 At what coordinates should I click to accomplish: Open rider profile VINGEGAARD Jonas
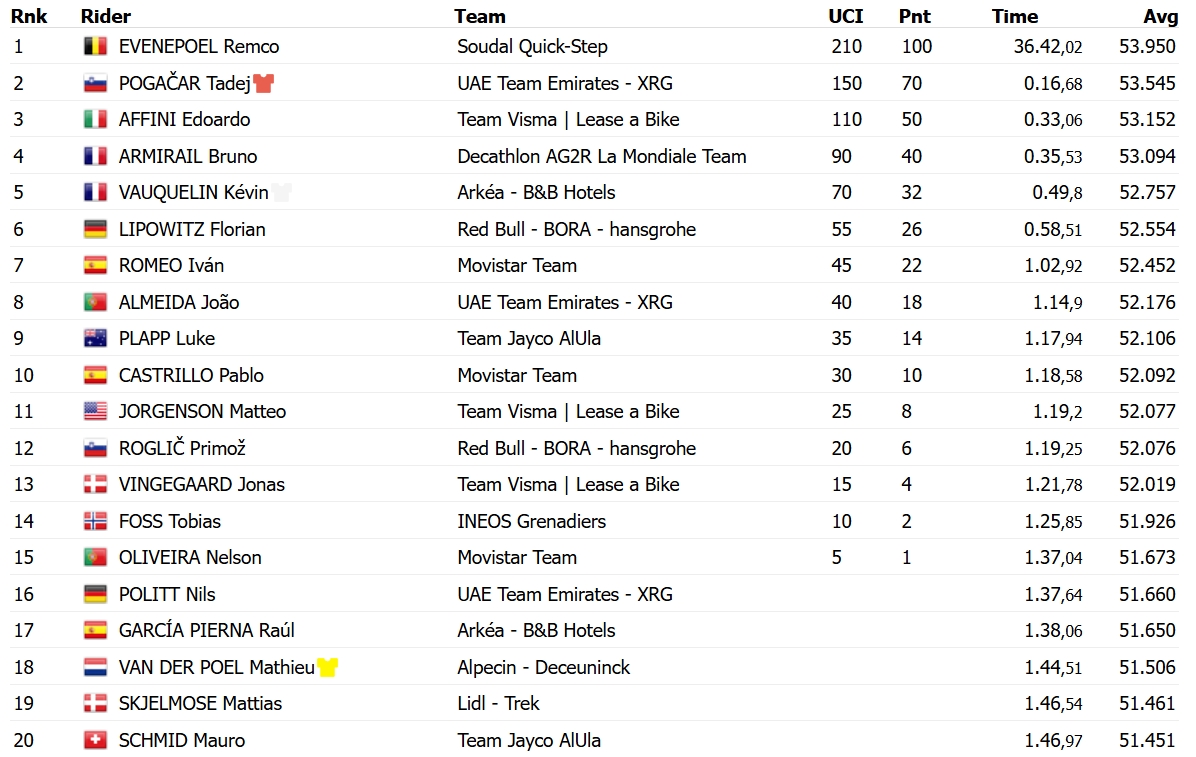[x=201, y=485]
